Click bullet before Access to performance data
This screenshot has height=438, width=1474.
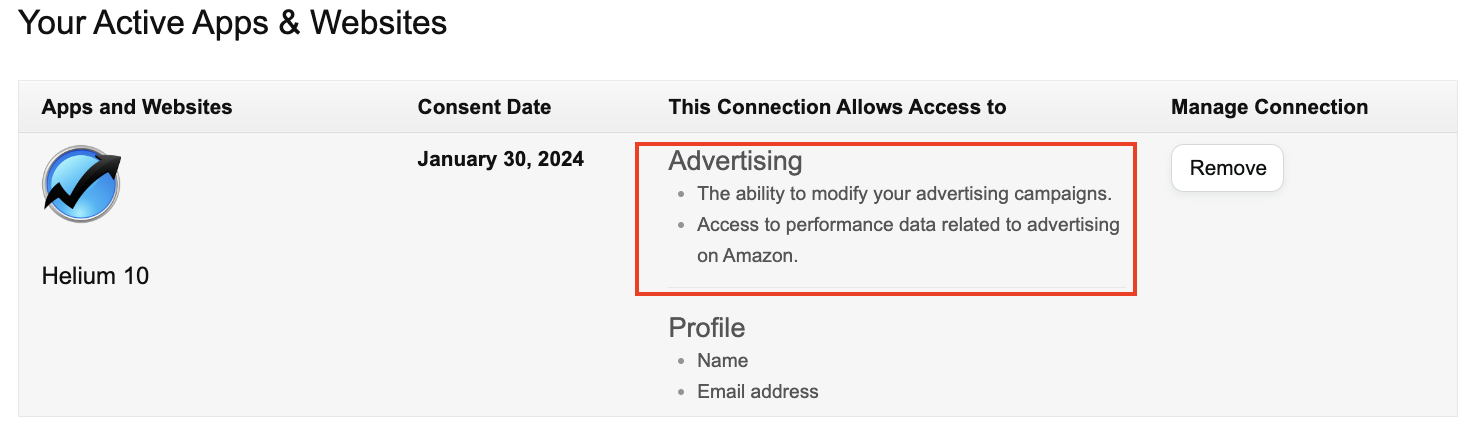click(682, 226)
